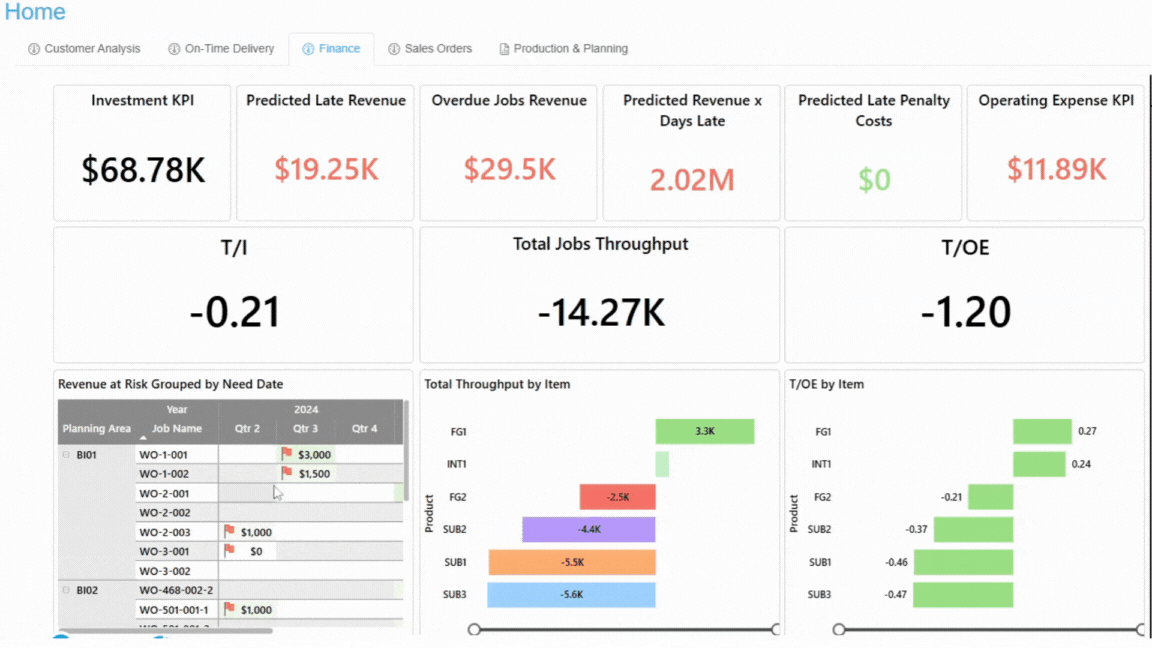Click the info icon beside Customer Analysis
Viewport: 1152px width, 648px height.
pos(33,48)
